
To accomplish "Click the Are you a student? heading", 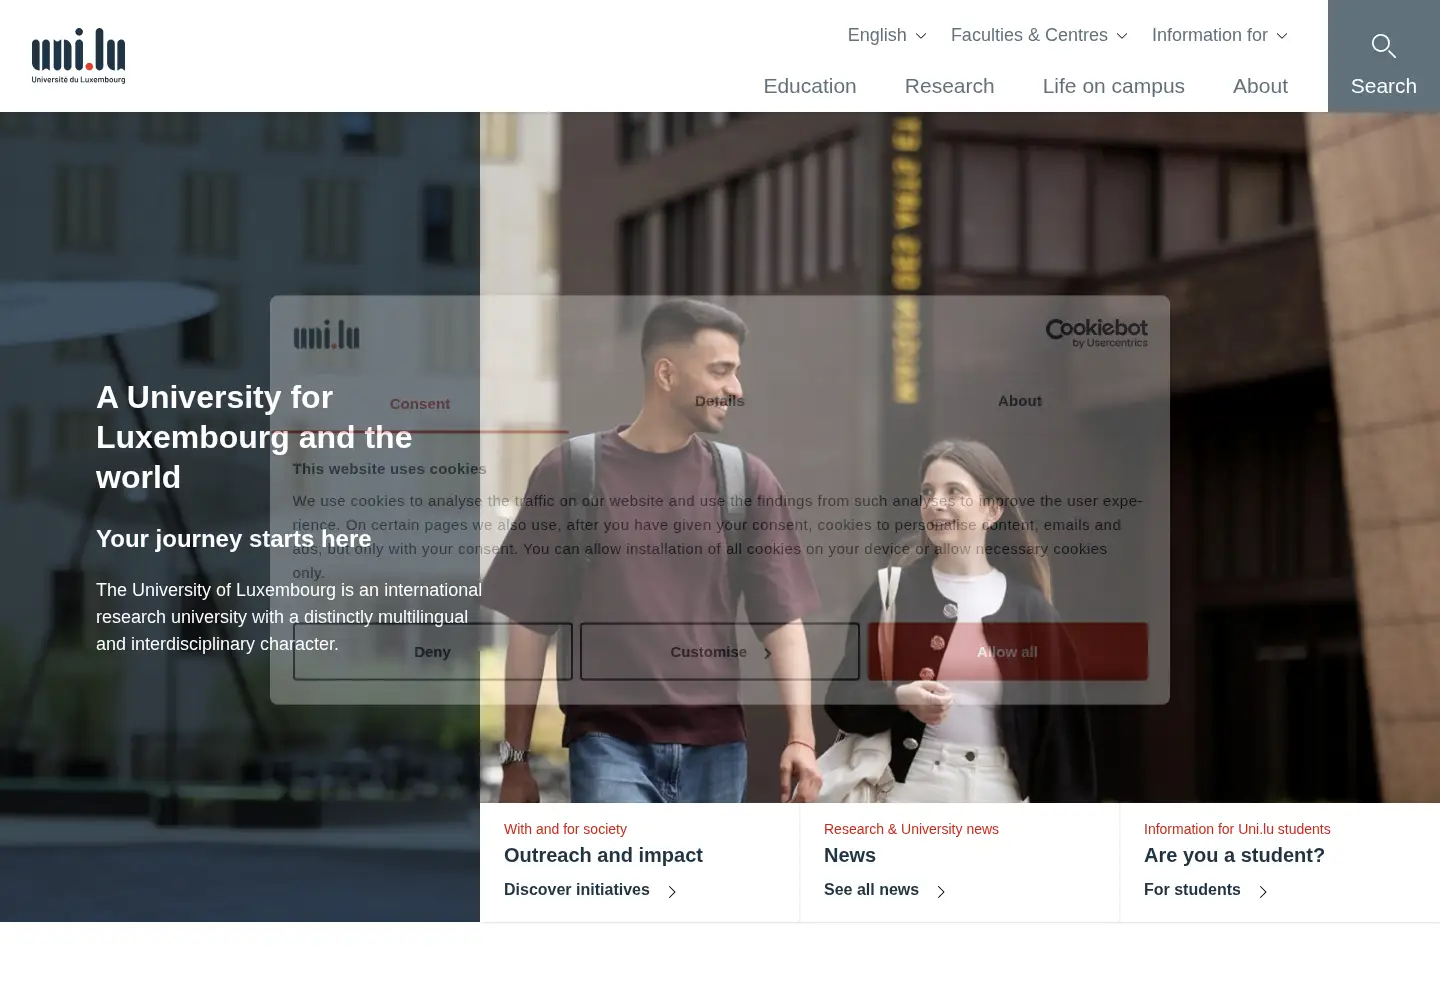I will point(1234,855).
